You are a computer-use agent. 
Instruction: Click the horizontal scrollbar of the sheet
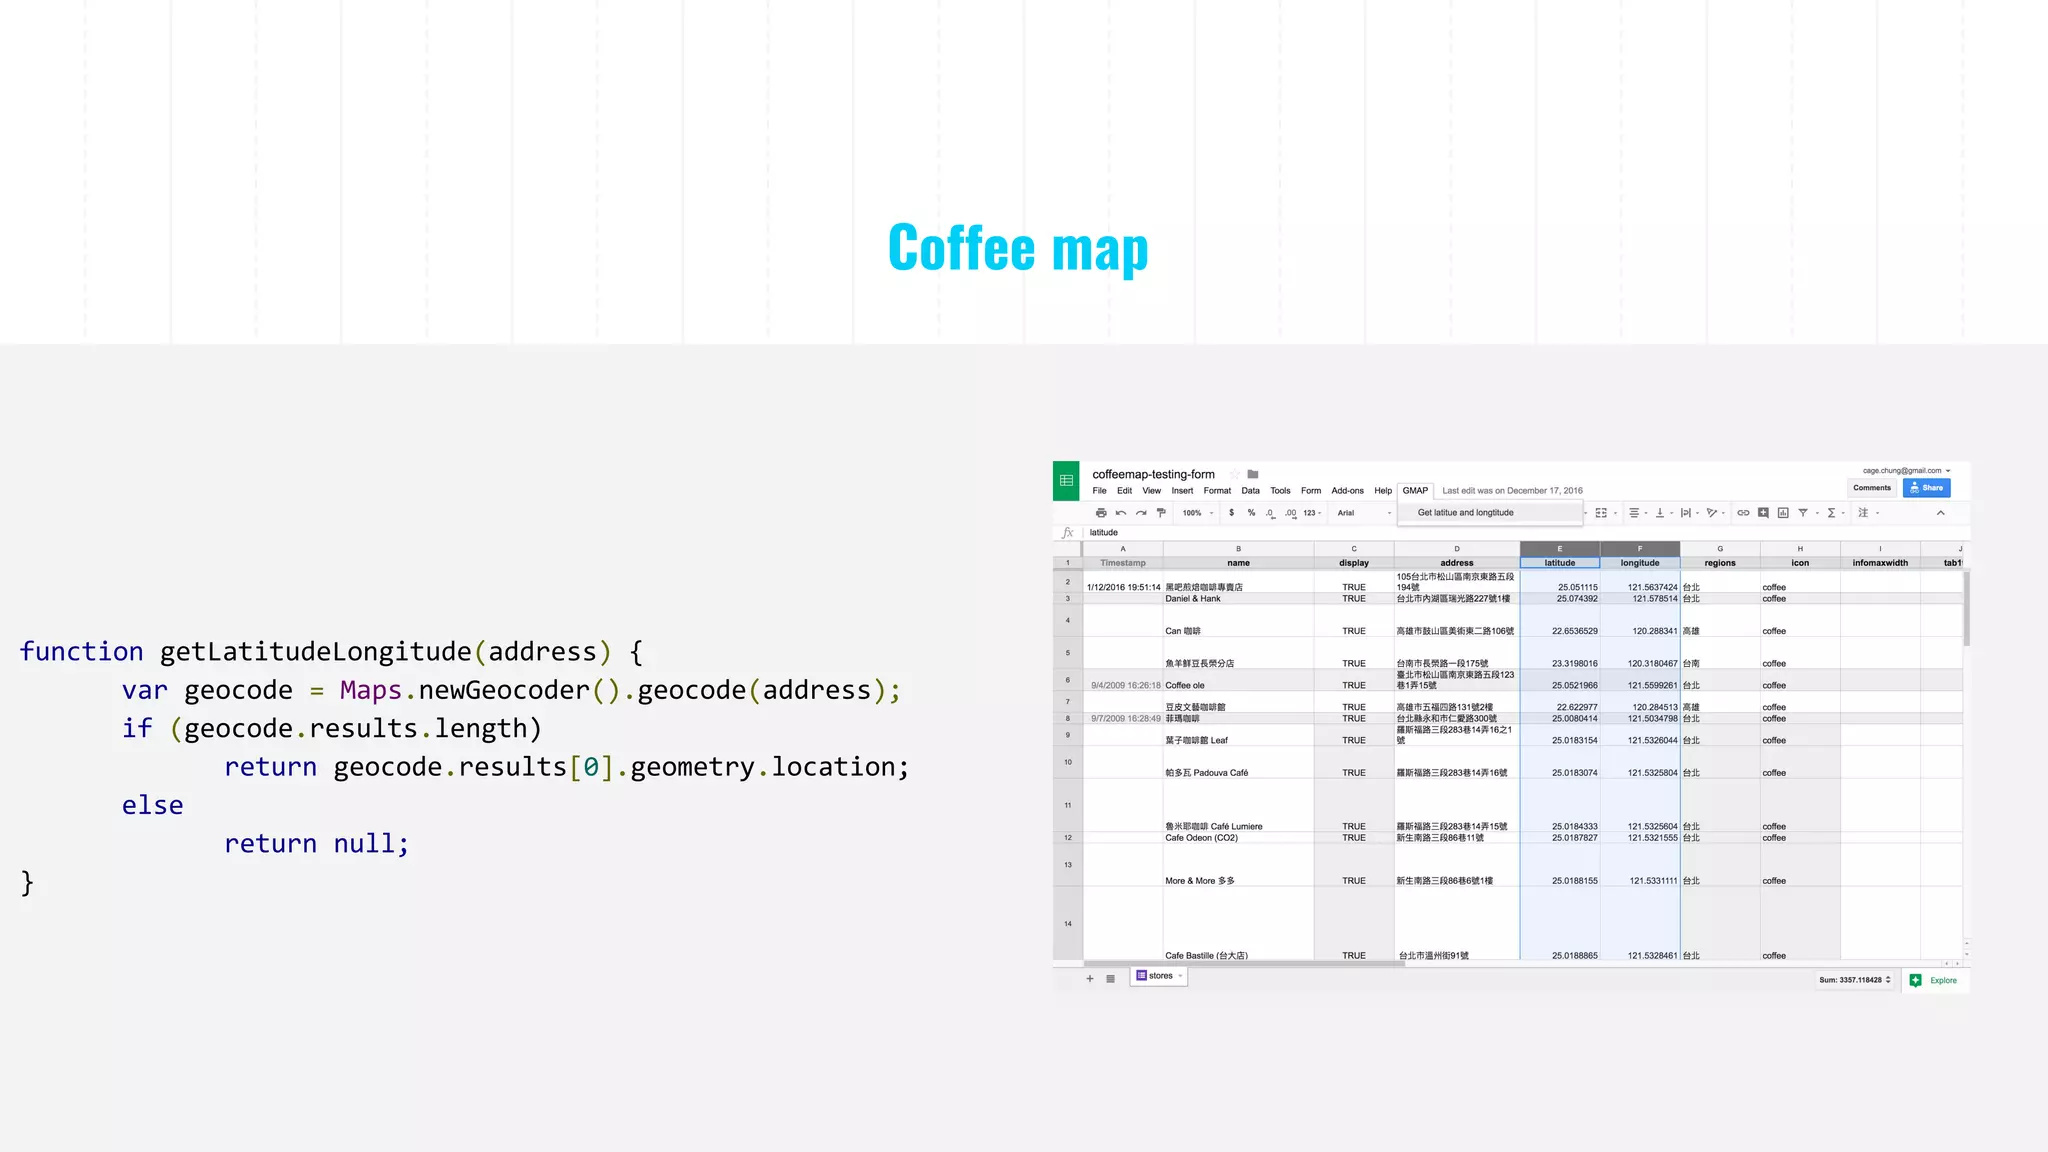tap(1245, 964)
